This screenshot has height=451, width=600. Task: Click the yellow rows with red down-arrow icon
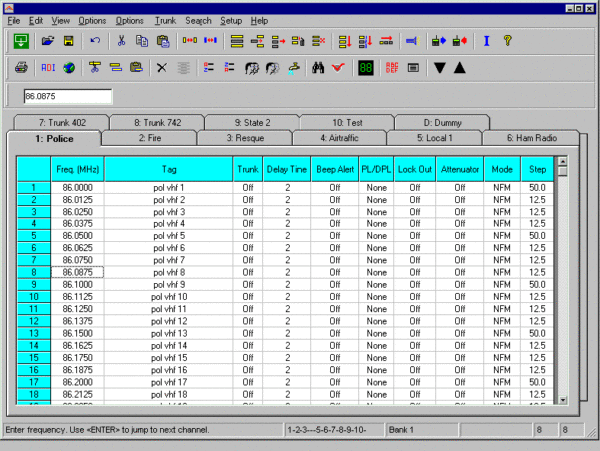[345, 41]
